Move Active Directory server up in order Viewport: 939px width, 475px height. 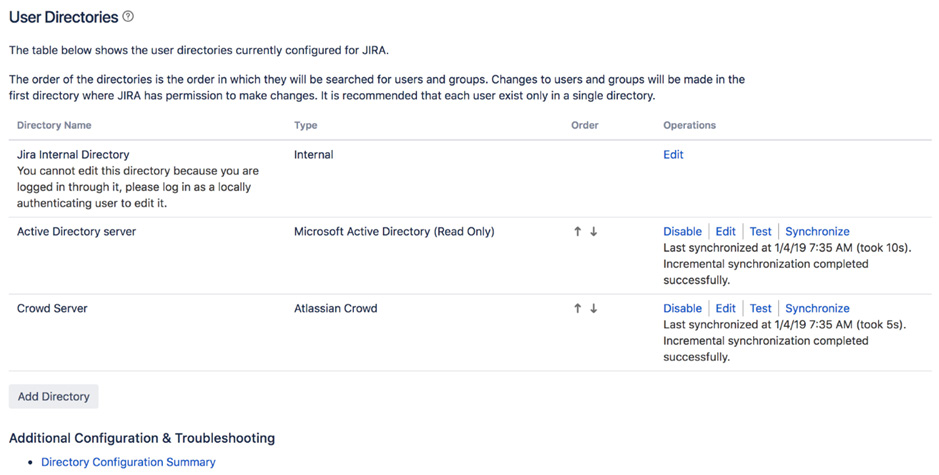tap(577, 232)
